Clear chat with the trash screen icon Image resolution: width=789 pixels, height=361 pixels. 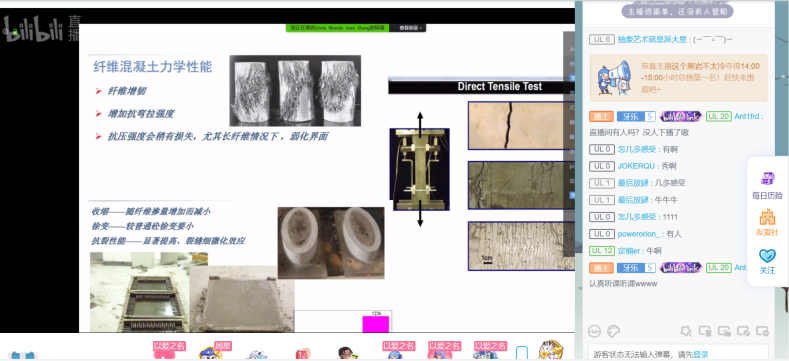tap(705, 331)
